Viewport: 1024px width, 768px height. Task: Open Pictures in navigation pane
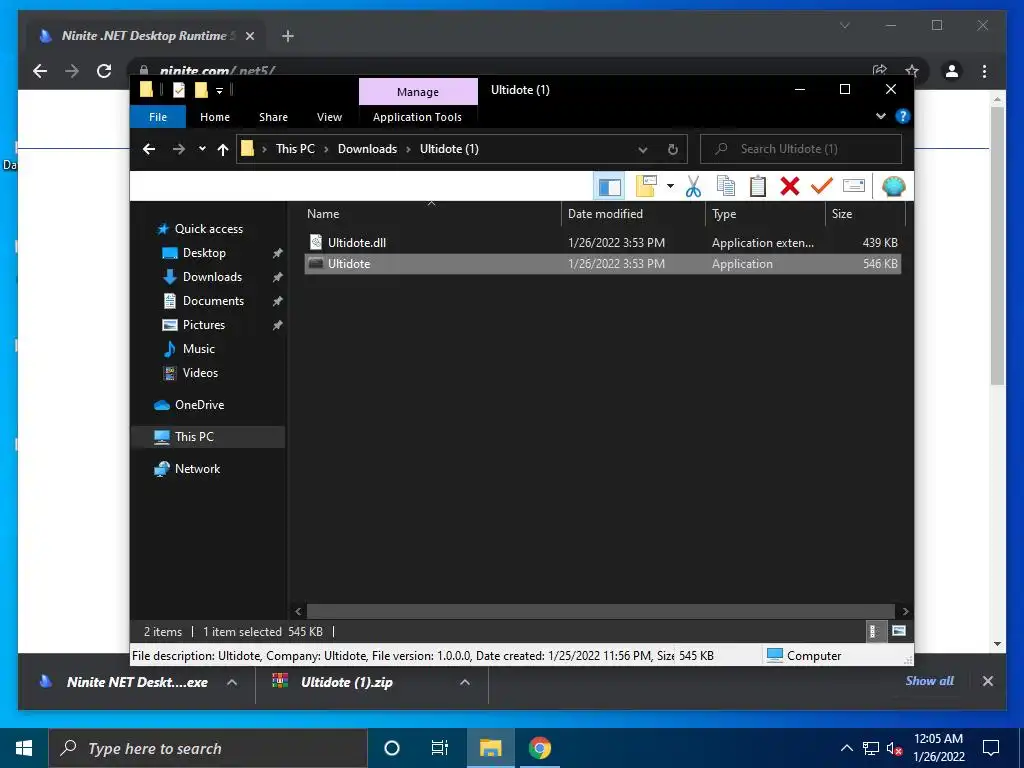click(x=204, y=325)
